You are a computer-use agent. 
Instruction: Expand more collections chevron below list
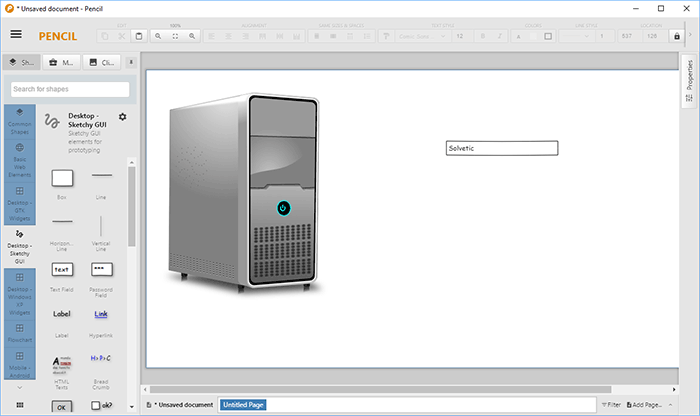point(20,387)
